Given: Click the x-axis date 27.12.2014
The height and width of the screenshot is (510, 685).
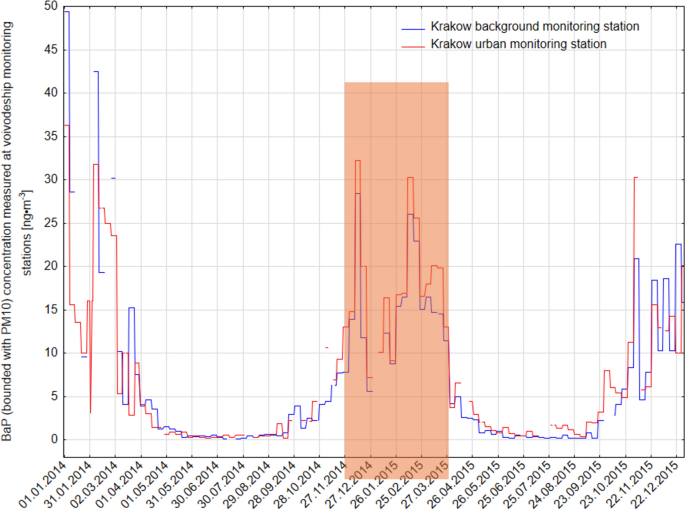Looking at the screenshot, I should coord(349,485).
